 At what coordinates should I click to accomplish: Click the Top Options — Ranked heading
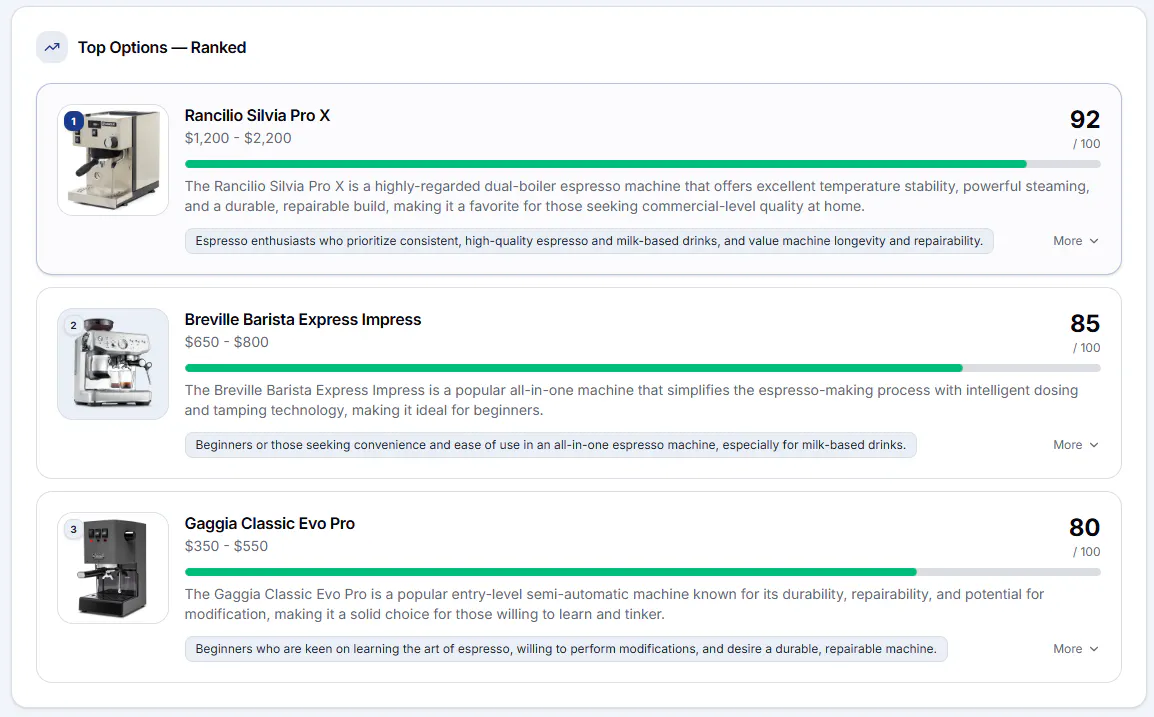(x=162, y=47)
